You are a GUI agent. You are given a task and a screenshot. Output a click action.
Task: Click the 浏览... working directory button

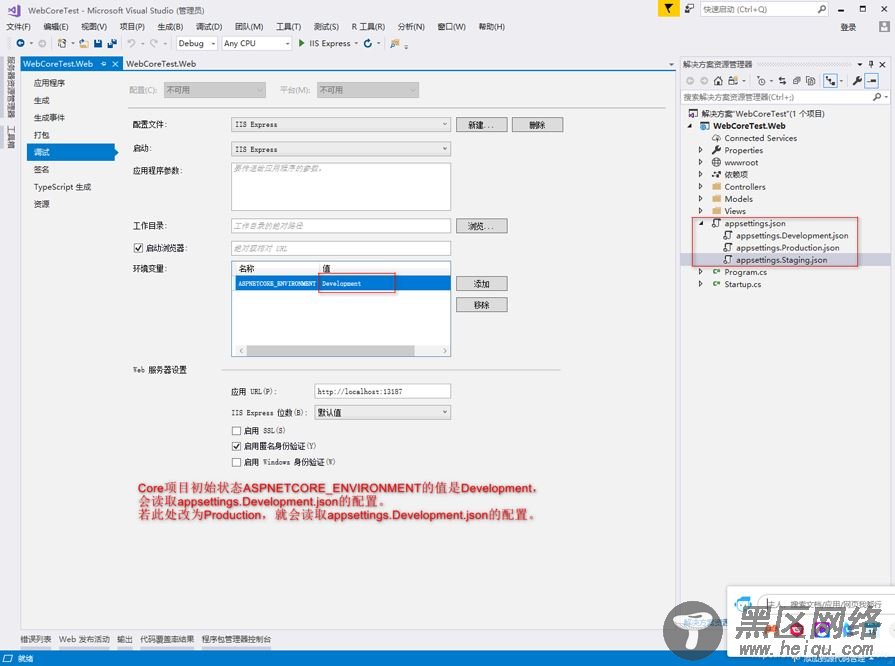(481, 226)
